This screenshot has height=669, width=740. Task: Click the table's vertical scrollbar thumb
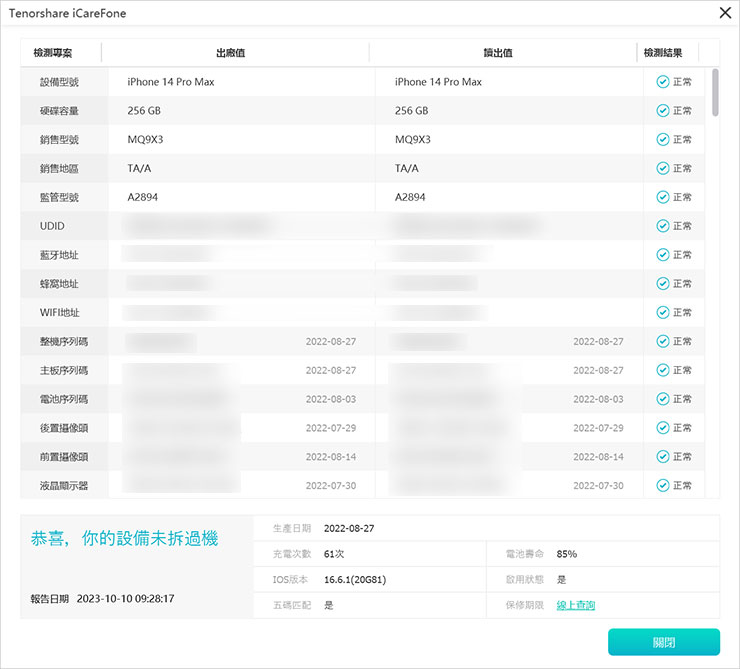coord(715,92)
